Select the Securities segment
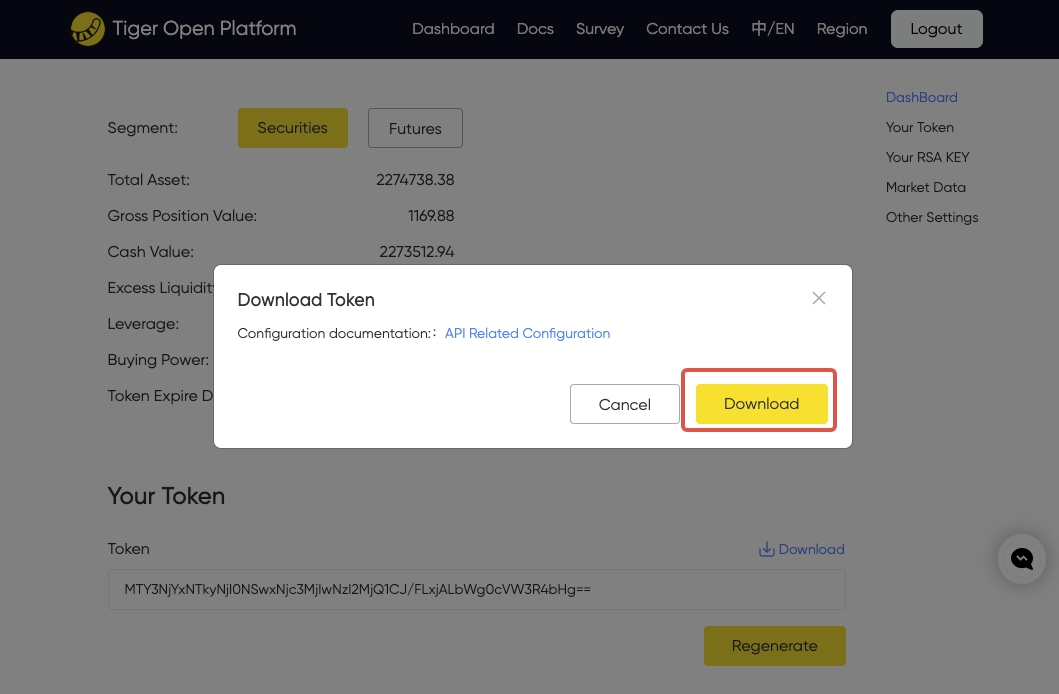1059x694 pixels. click(292, 128)
